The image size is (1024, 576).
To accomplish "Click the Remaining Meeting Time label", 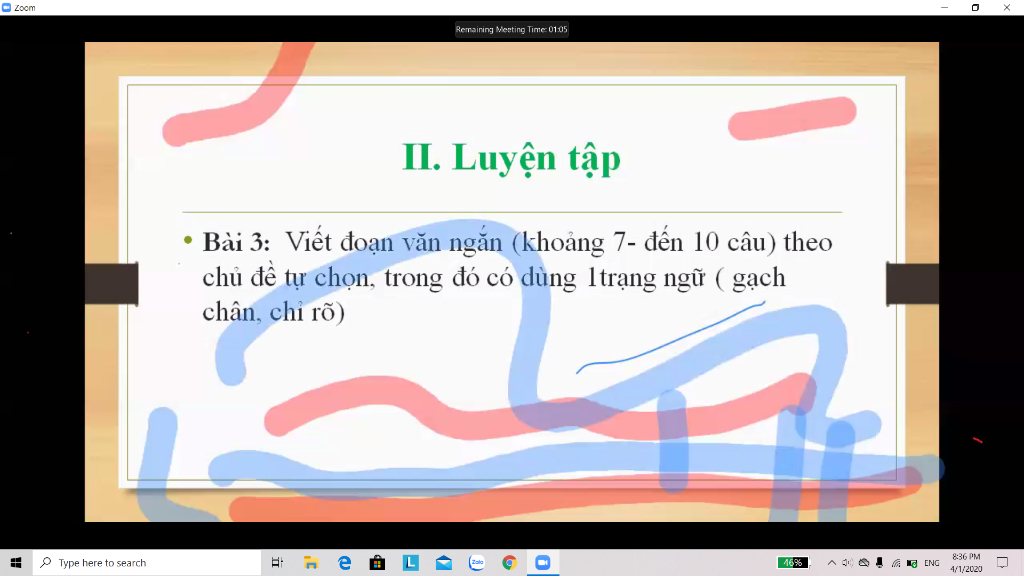I will 511,29.
